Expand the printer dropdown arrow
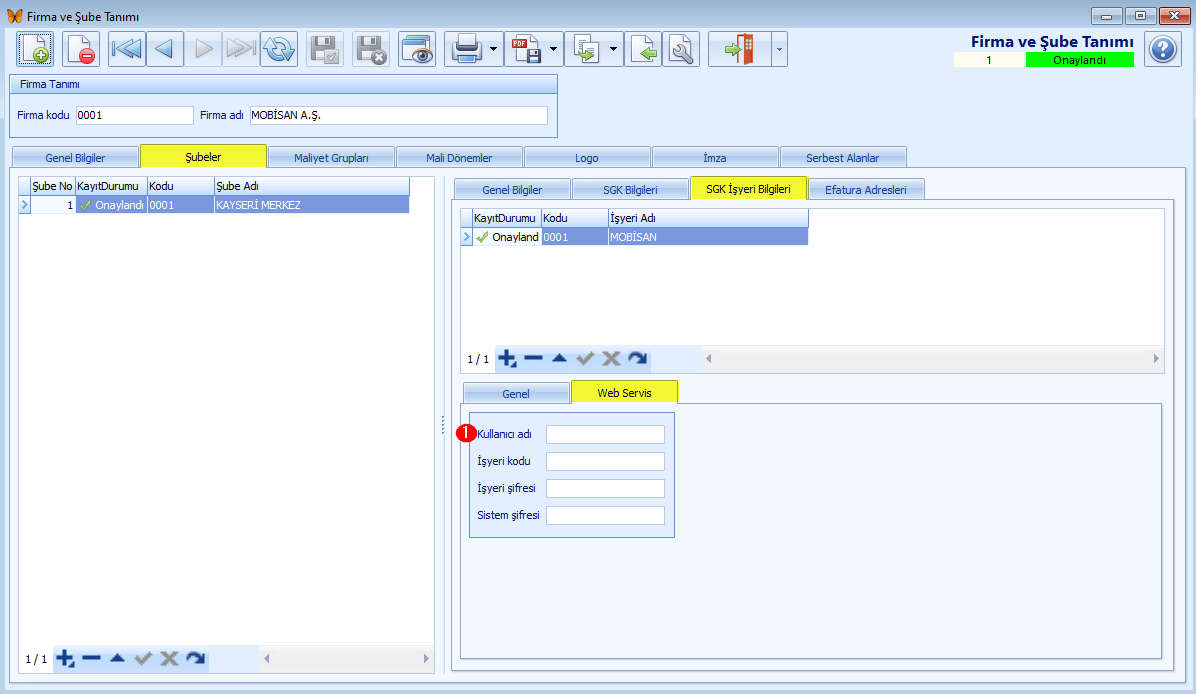 [x=494, y=49]
